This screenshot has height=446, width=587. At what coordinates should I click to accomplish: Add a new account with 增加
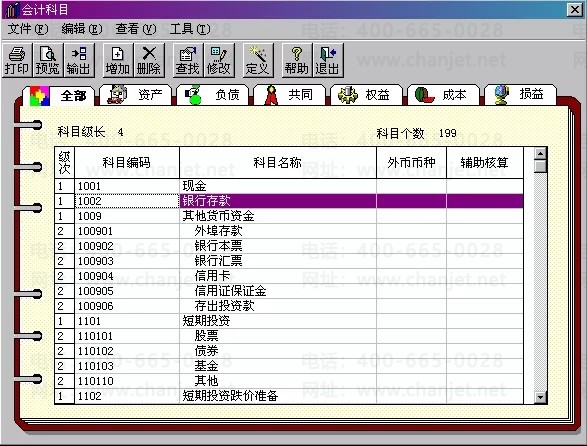click(118, 60)
